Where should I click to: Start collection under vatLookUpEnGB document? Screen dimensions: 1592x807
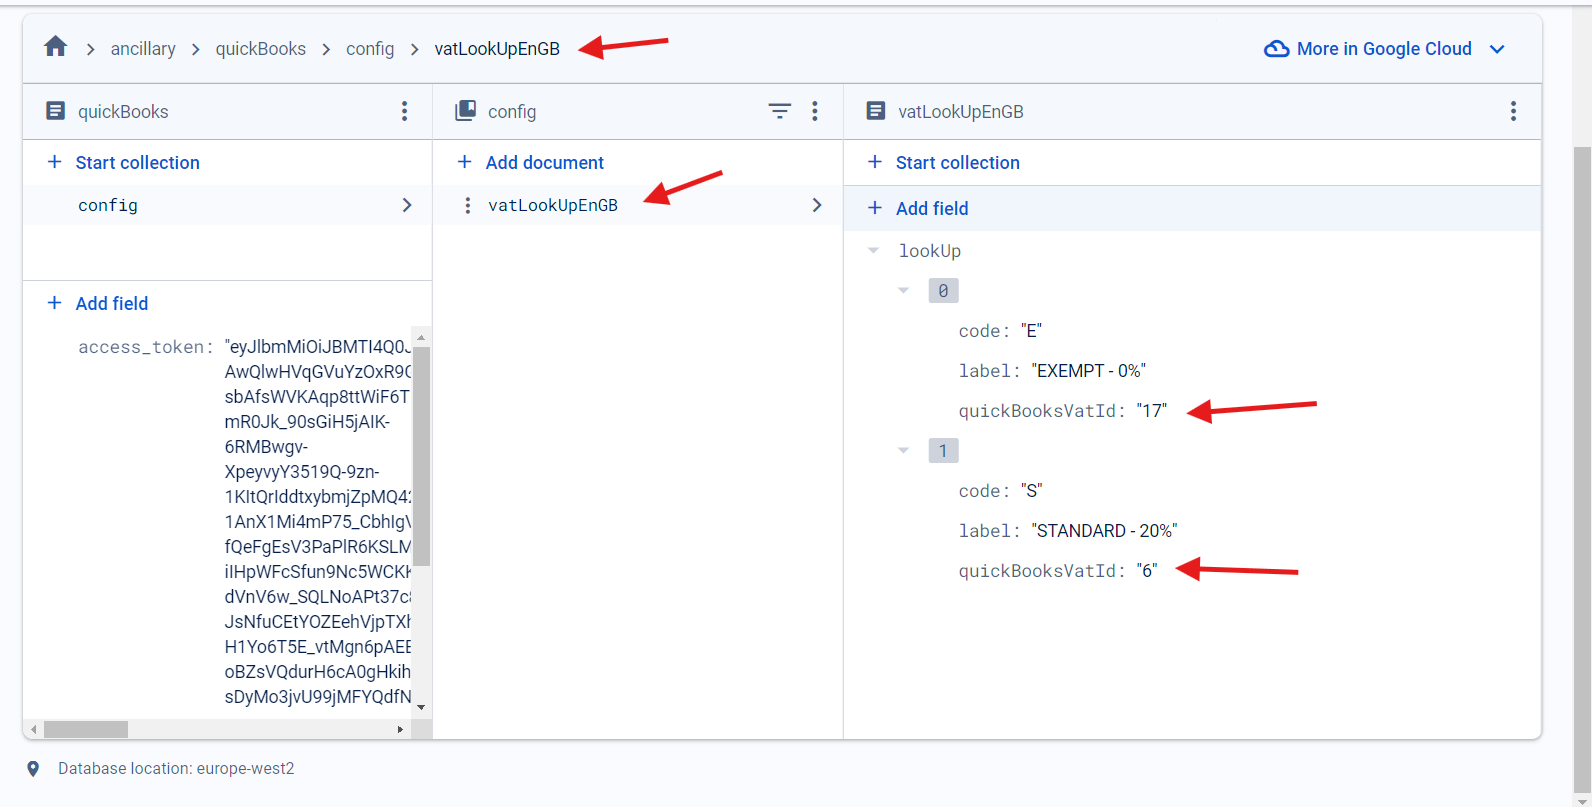[x=958, y=162]
